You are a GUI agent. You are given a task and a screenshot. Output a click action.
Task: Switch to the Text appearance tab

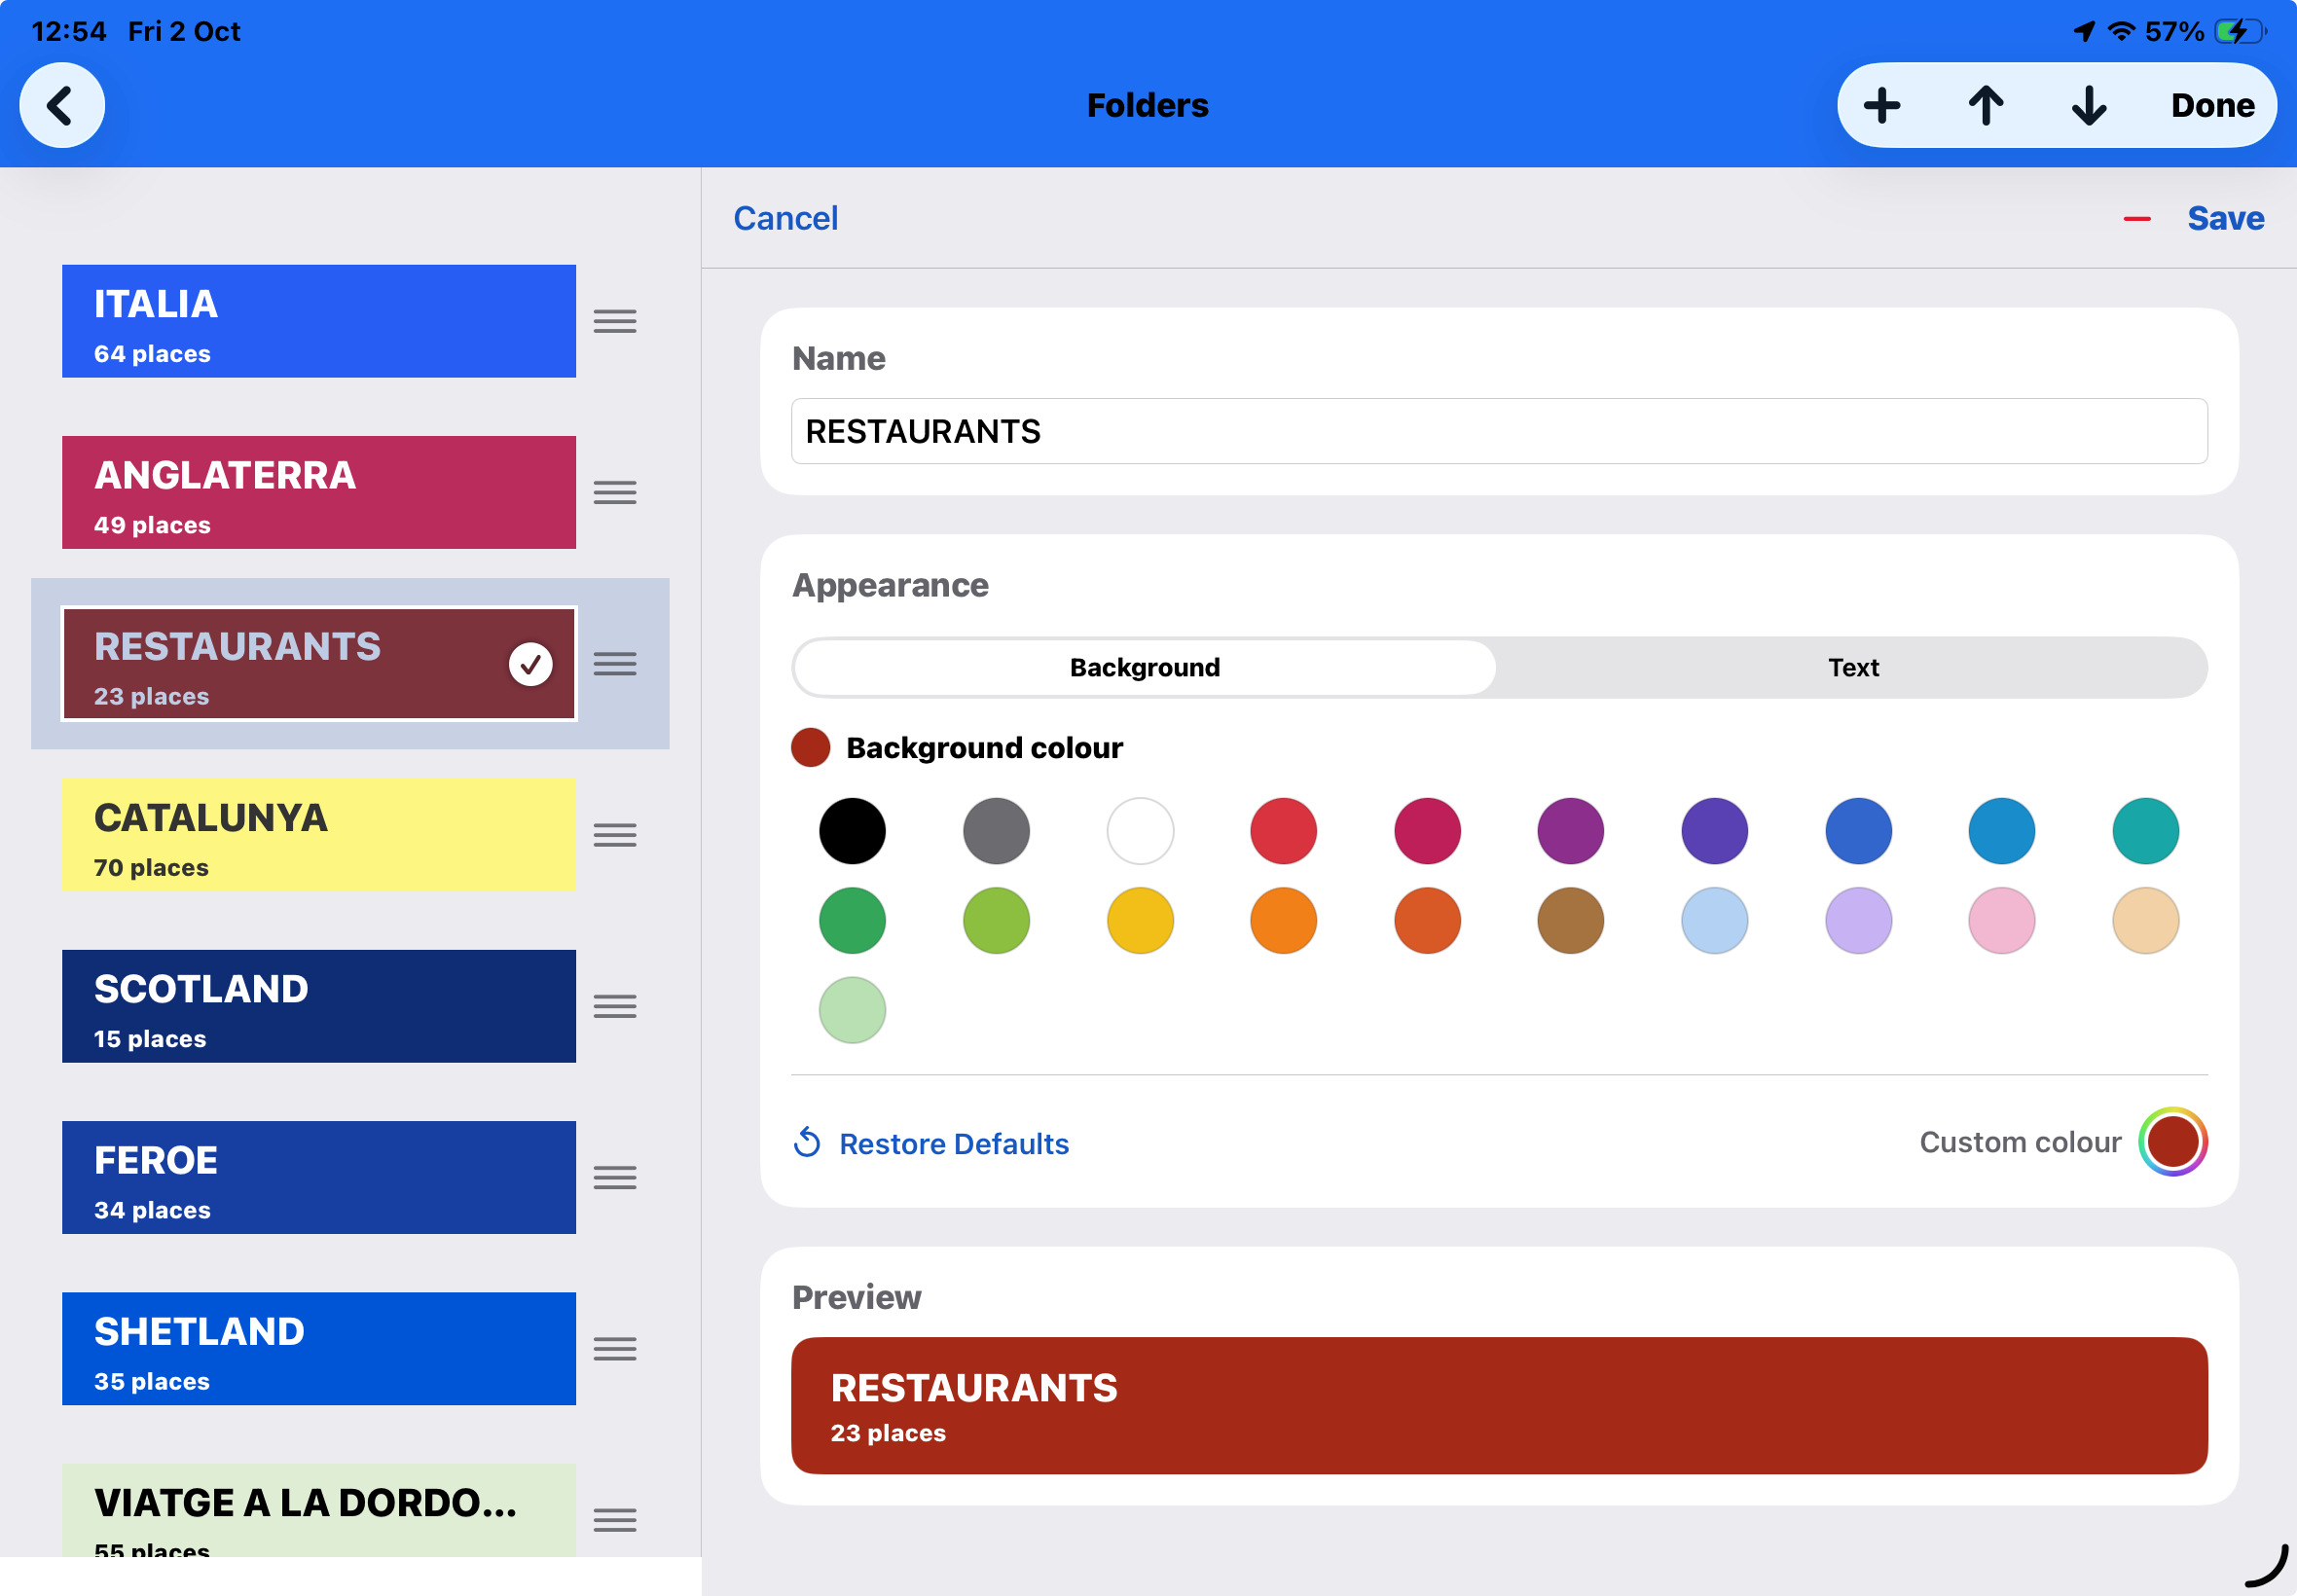[1852, 667]
